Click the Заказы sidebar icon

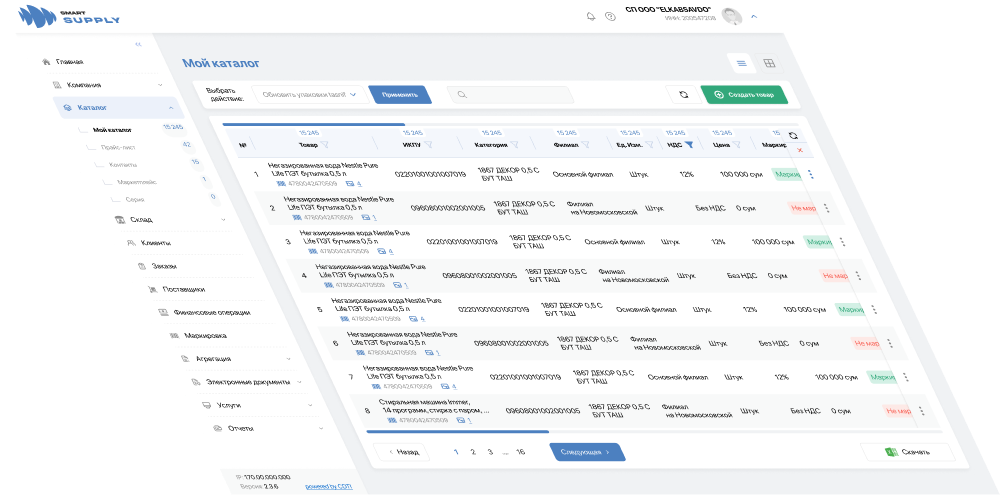tap(142, 266)
